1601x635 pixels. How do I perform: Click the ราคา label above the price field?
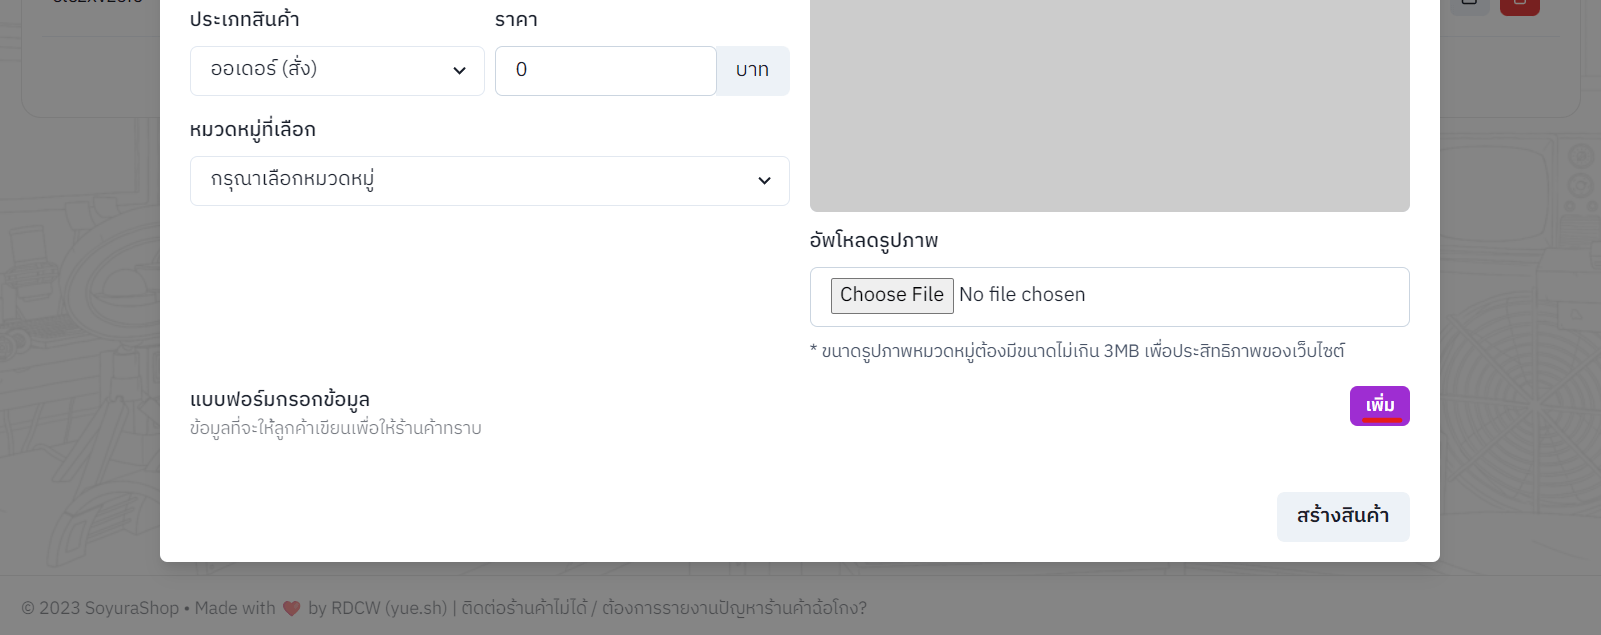[x=516, y=20]
